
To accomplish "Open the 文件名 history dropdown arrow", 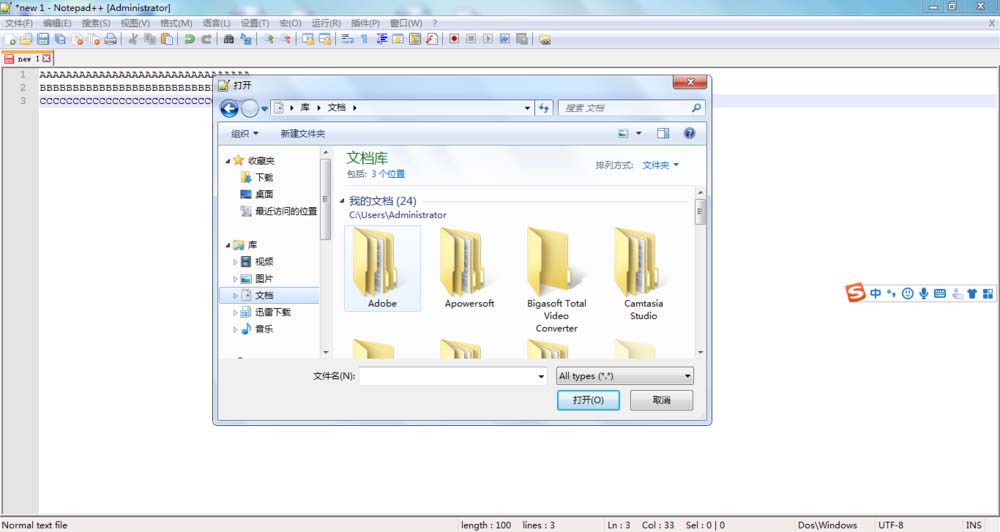I will pos(541,376).
